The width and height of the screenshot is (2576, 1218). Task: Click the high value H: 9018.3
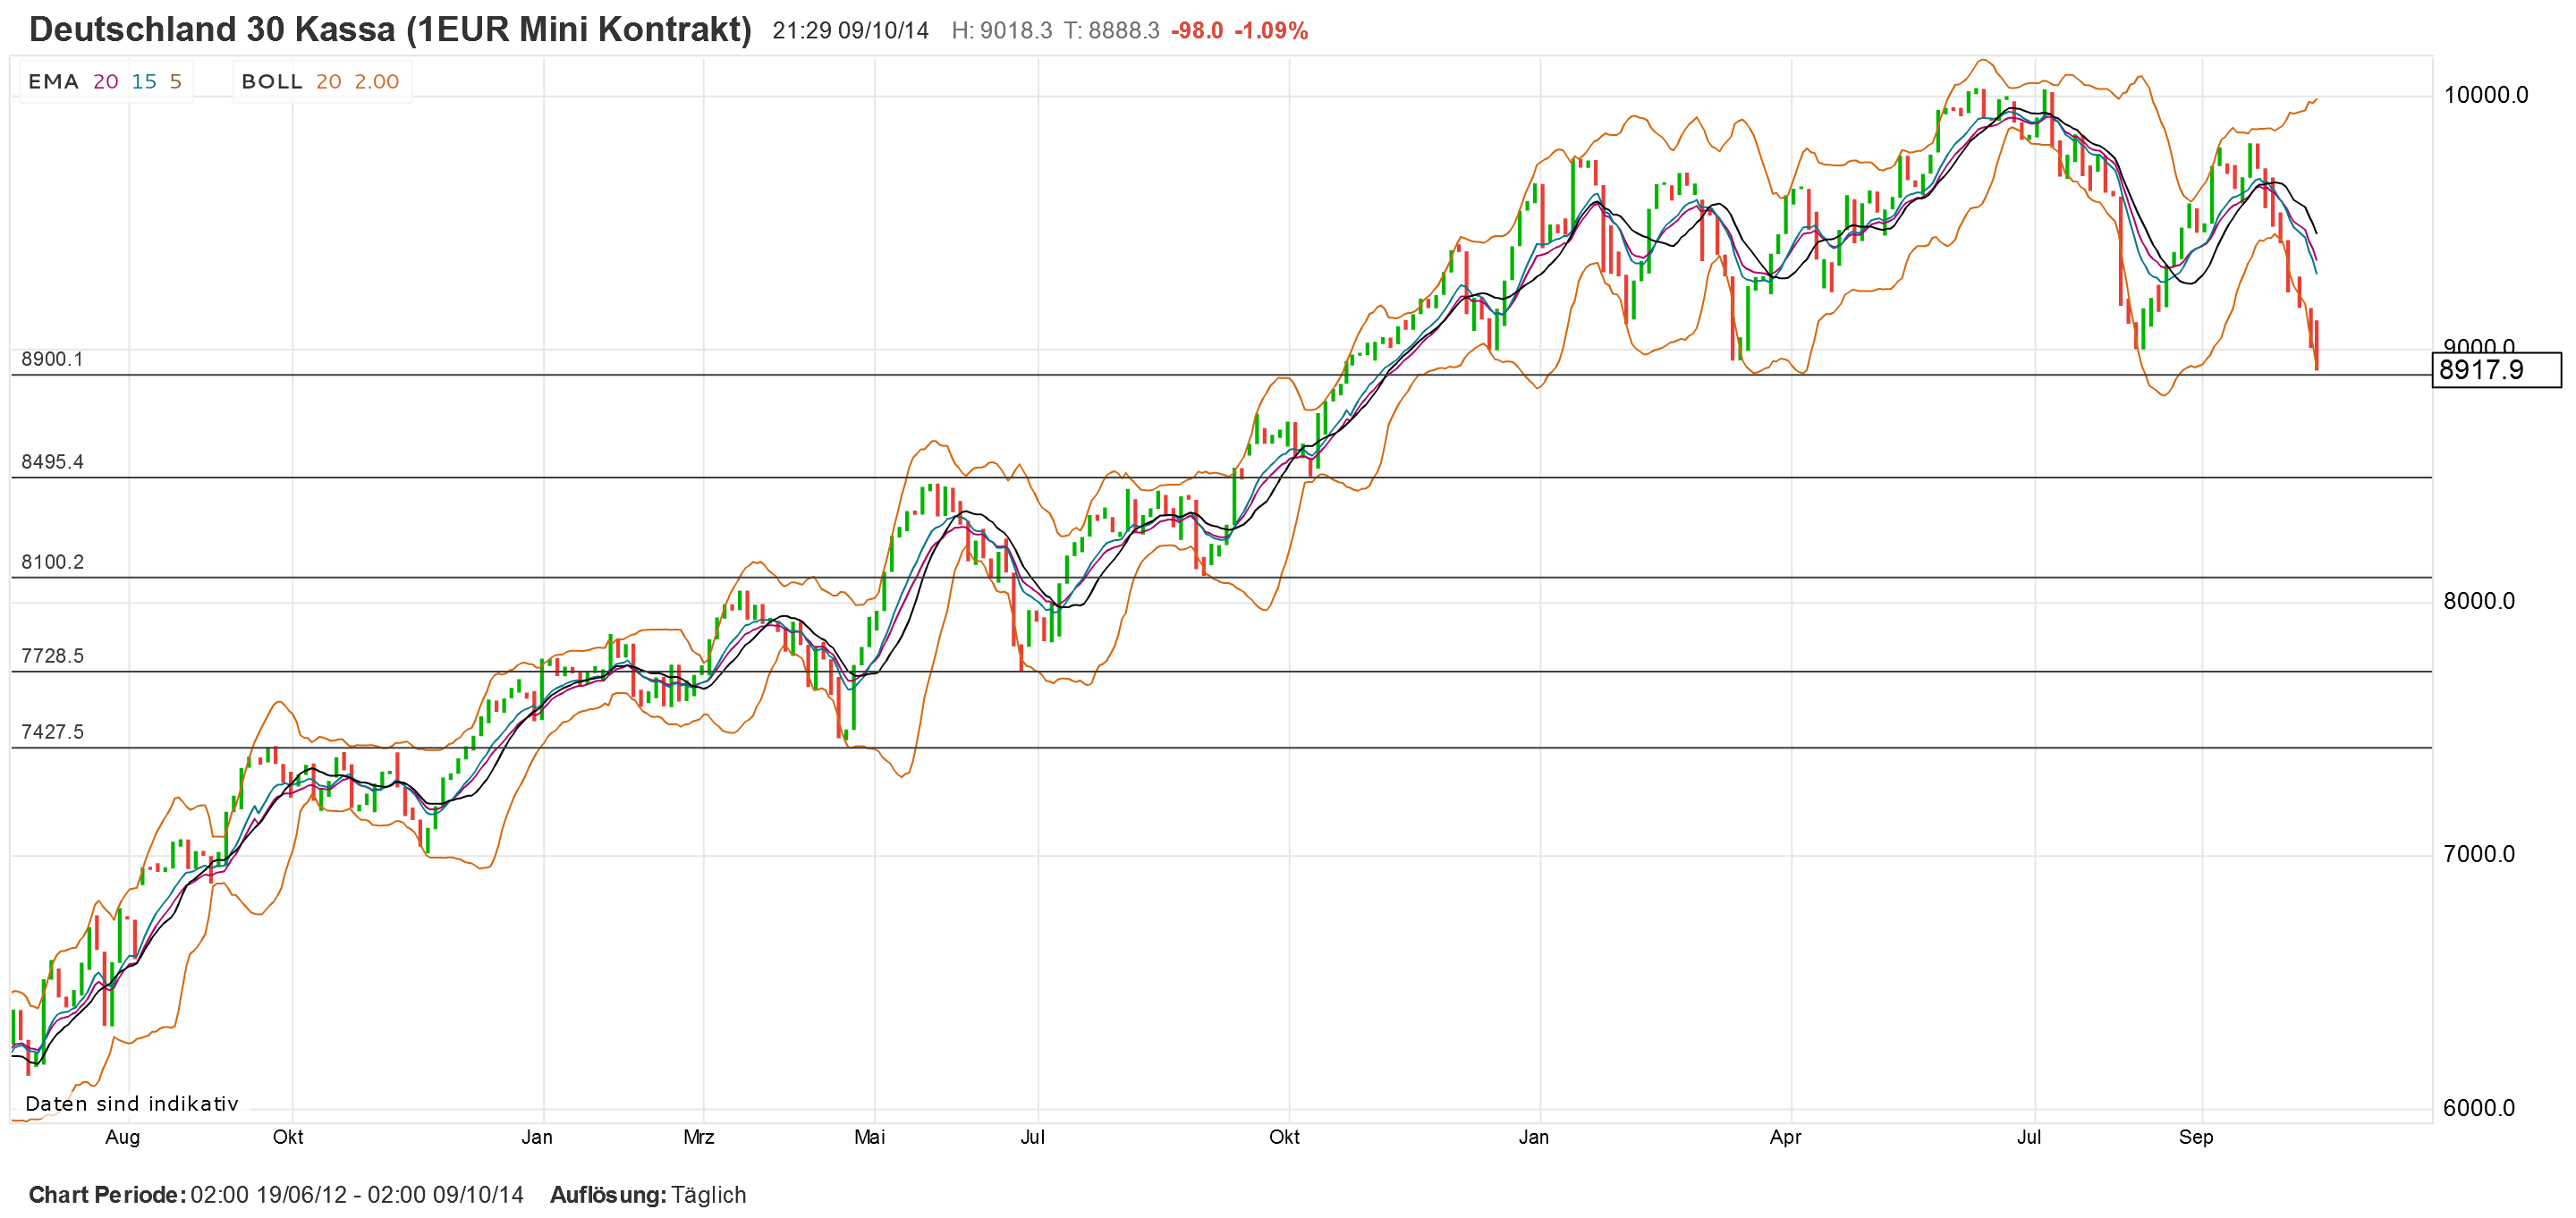click(x=1002, y=31)
